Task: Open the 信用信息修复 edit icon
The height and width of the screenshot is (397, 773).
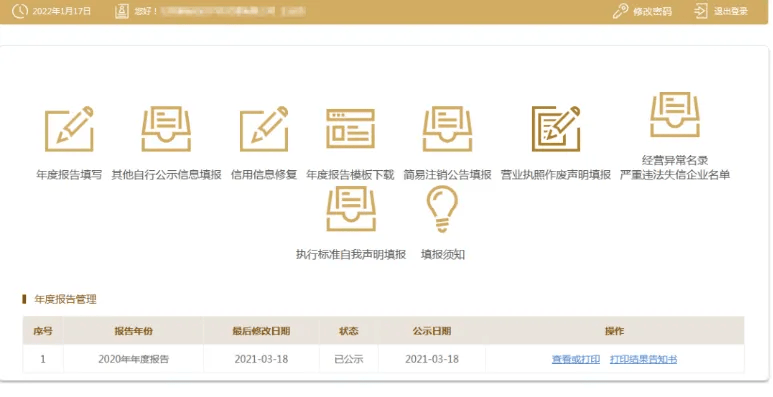Action: click(x=264, y=129)
